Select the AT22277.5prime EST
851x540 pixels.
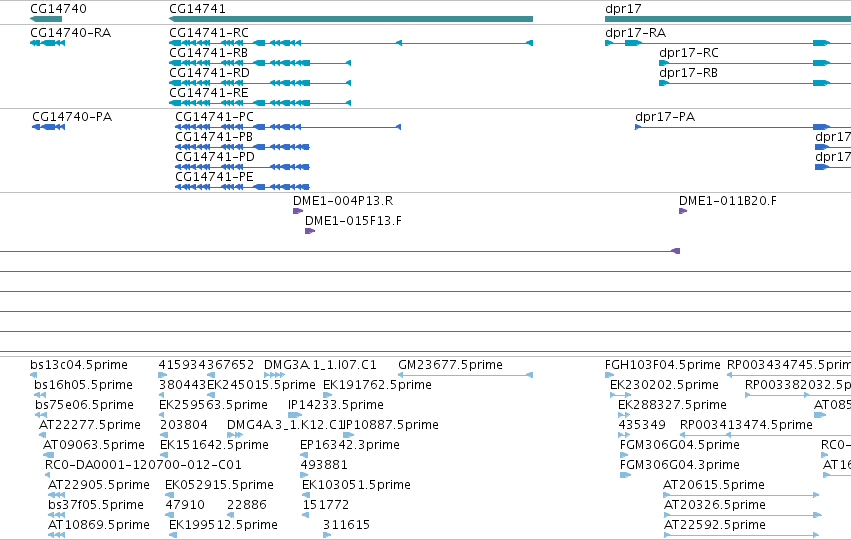pos(90,425)
